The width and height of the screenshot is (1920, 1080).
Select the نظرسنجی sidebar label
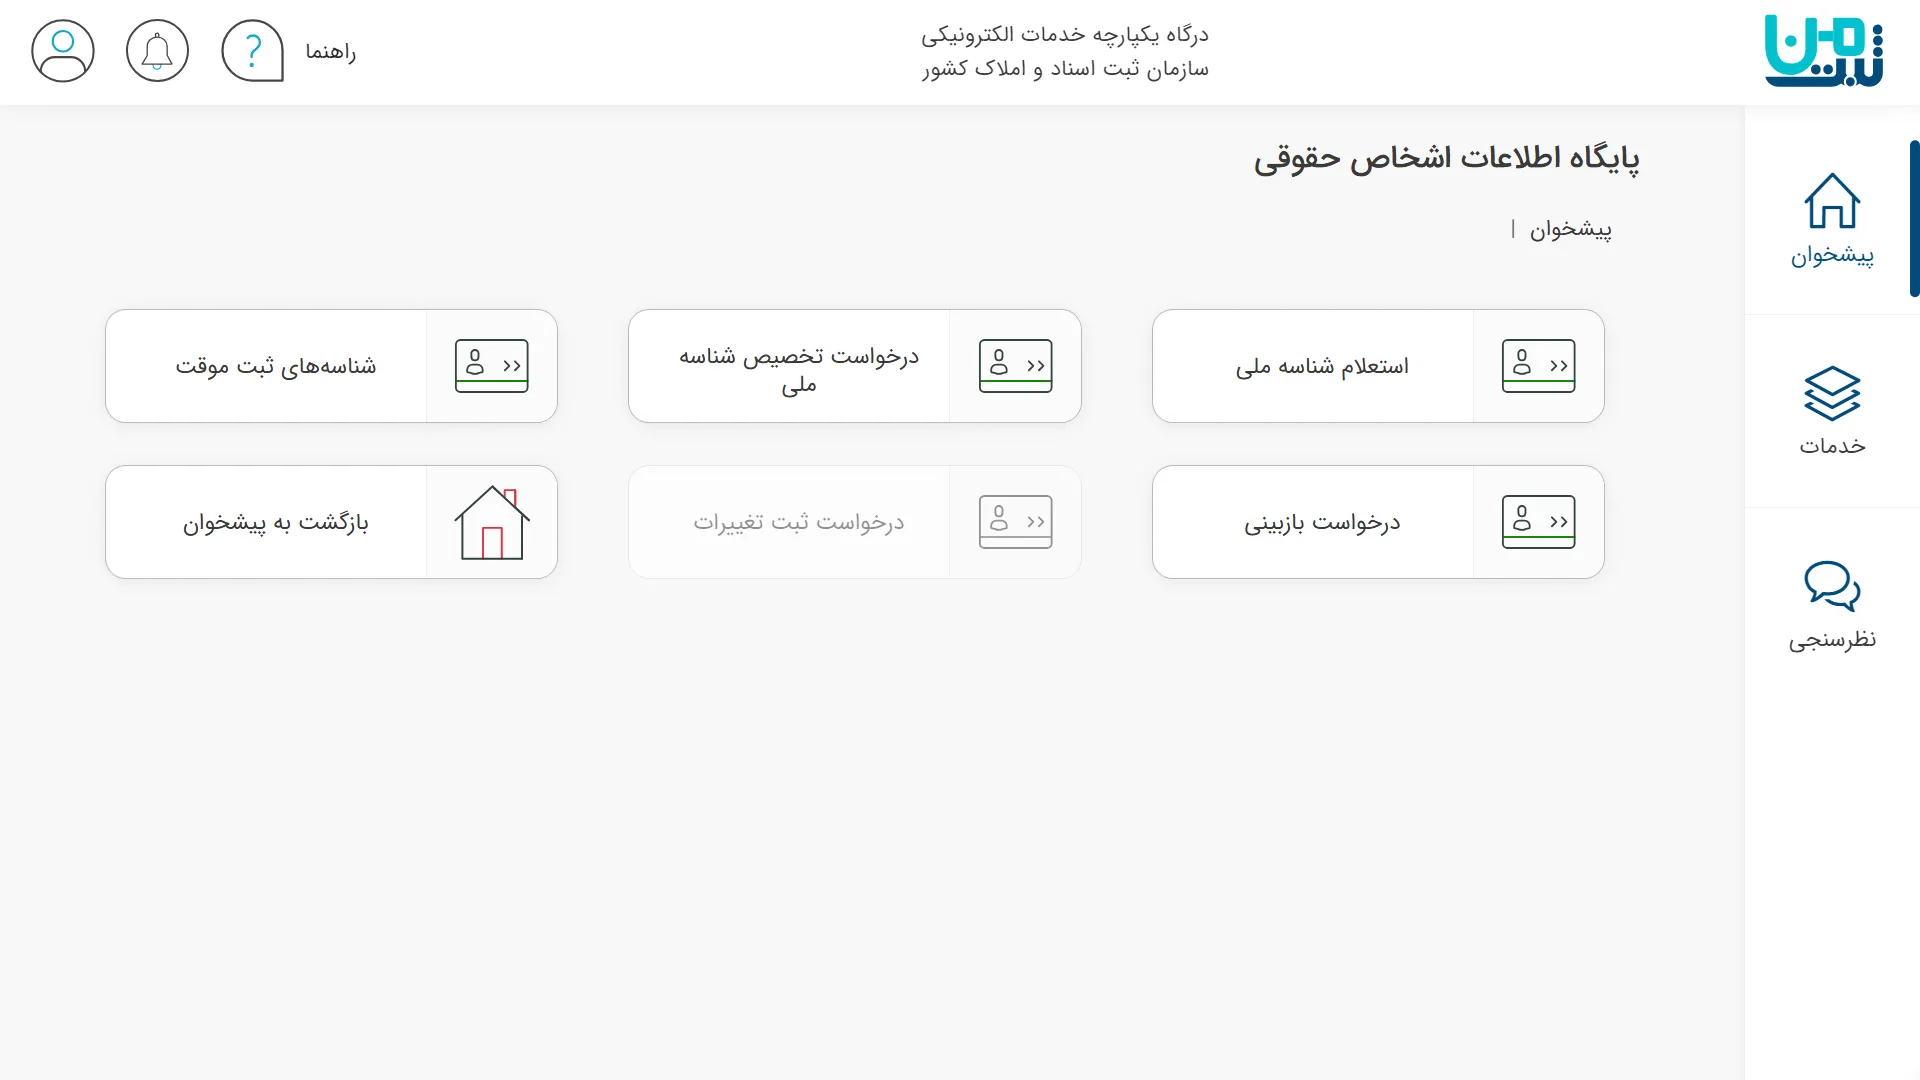[x=1832, y=639]
